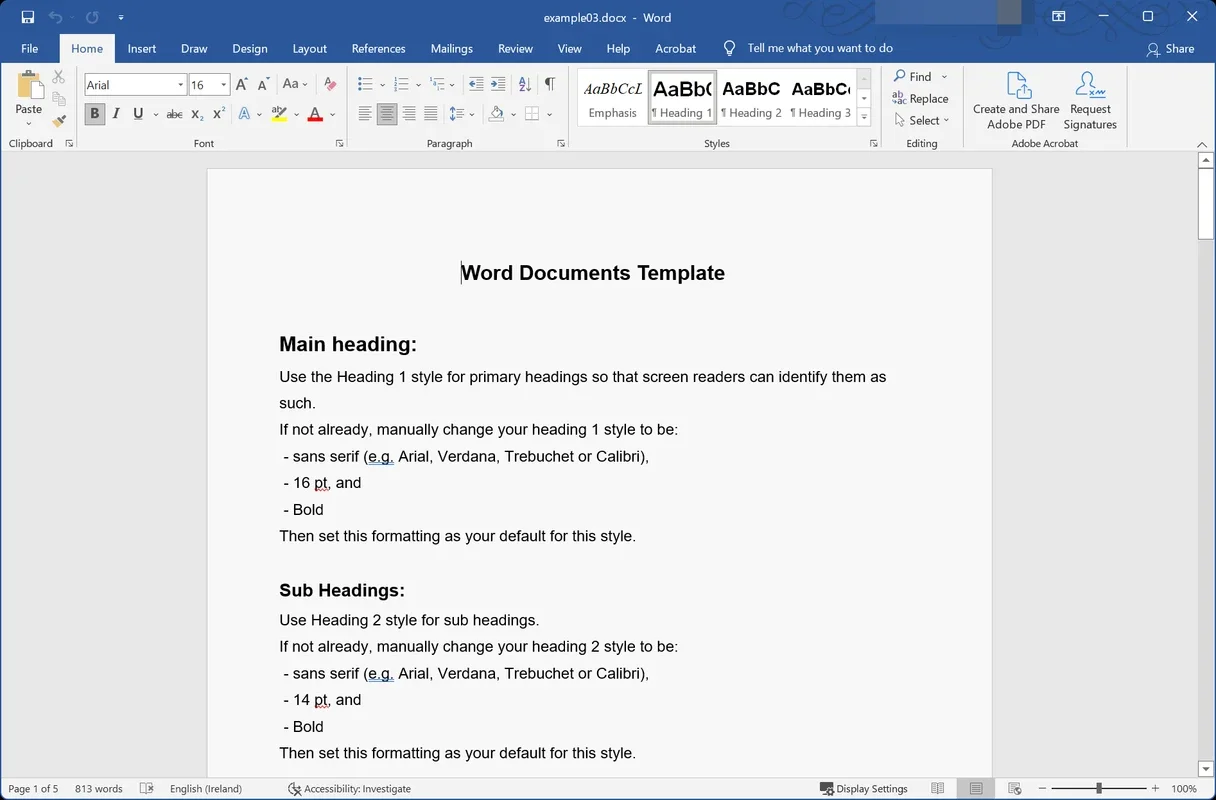The image size is (1216, 800).
Task: Toggle bold formatting
Action: pos(94,114)
